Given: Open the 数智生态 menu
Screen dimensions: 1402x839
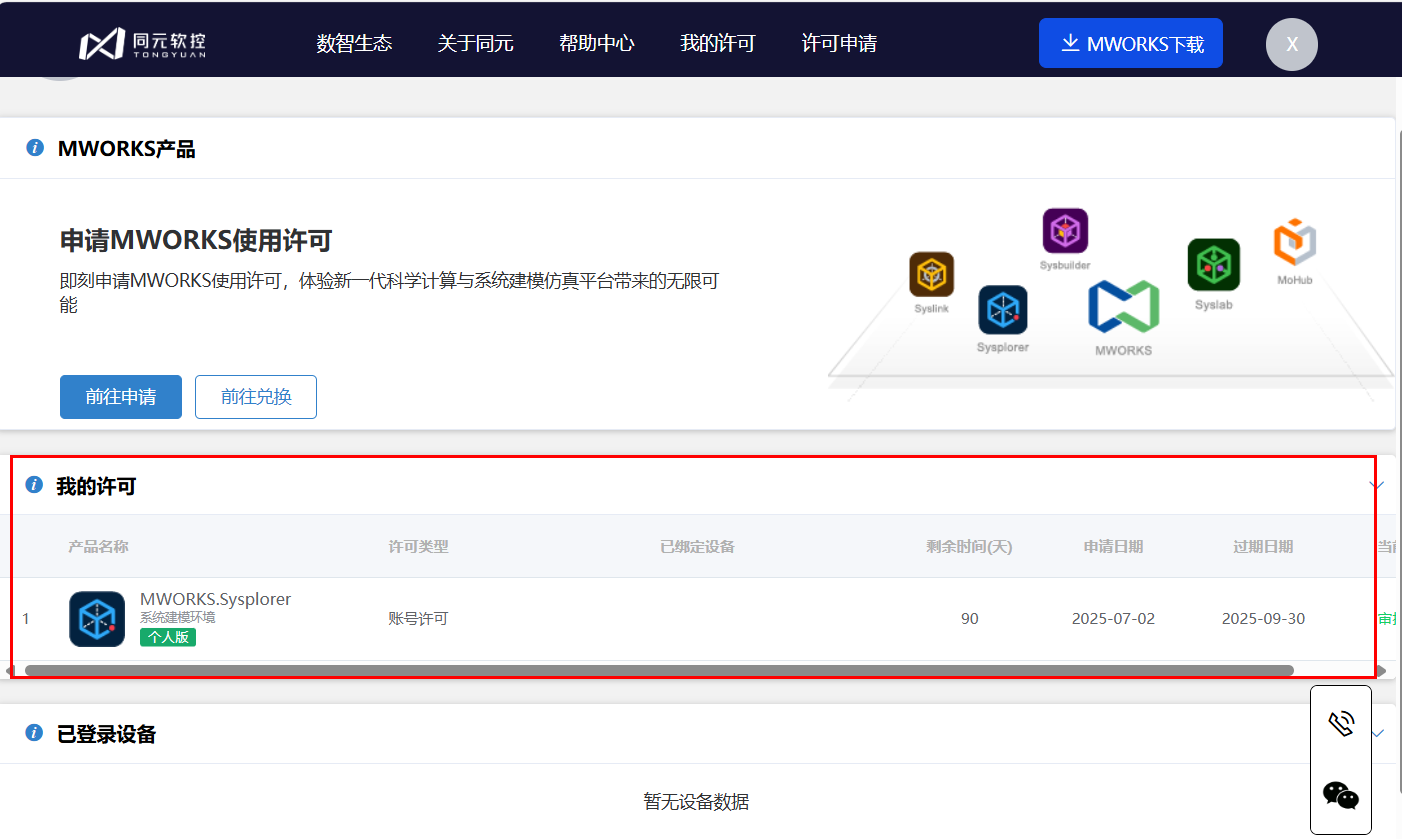Looking at the screenshot, I should tap(354, 43).
